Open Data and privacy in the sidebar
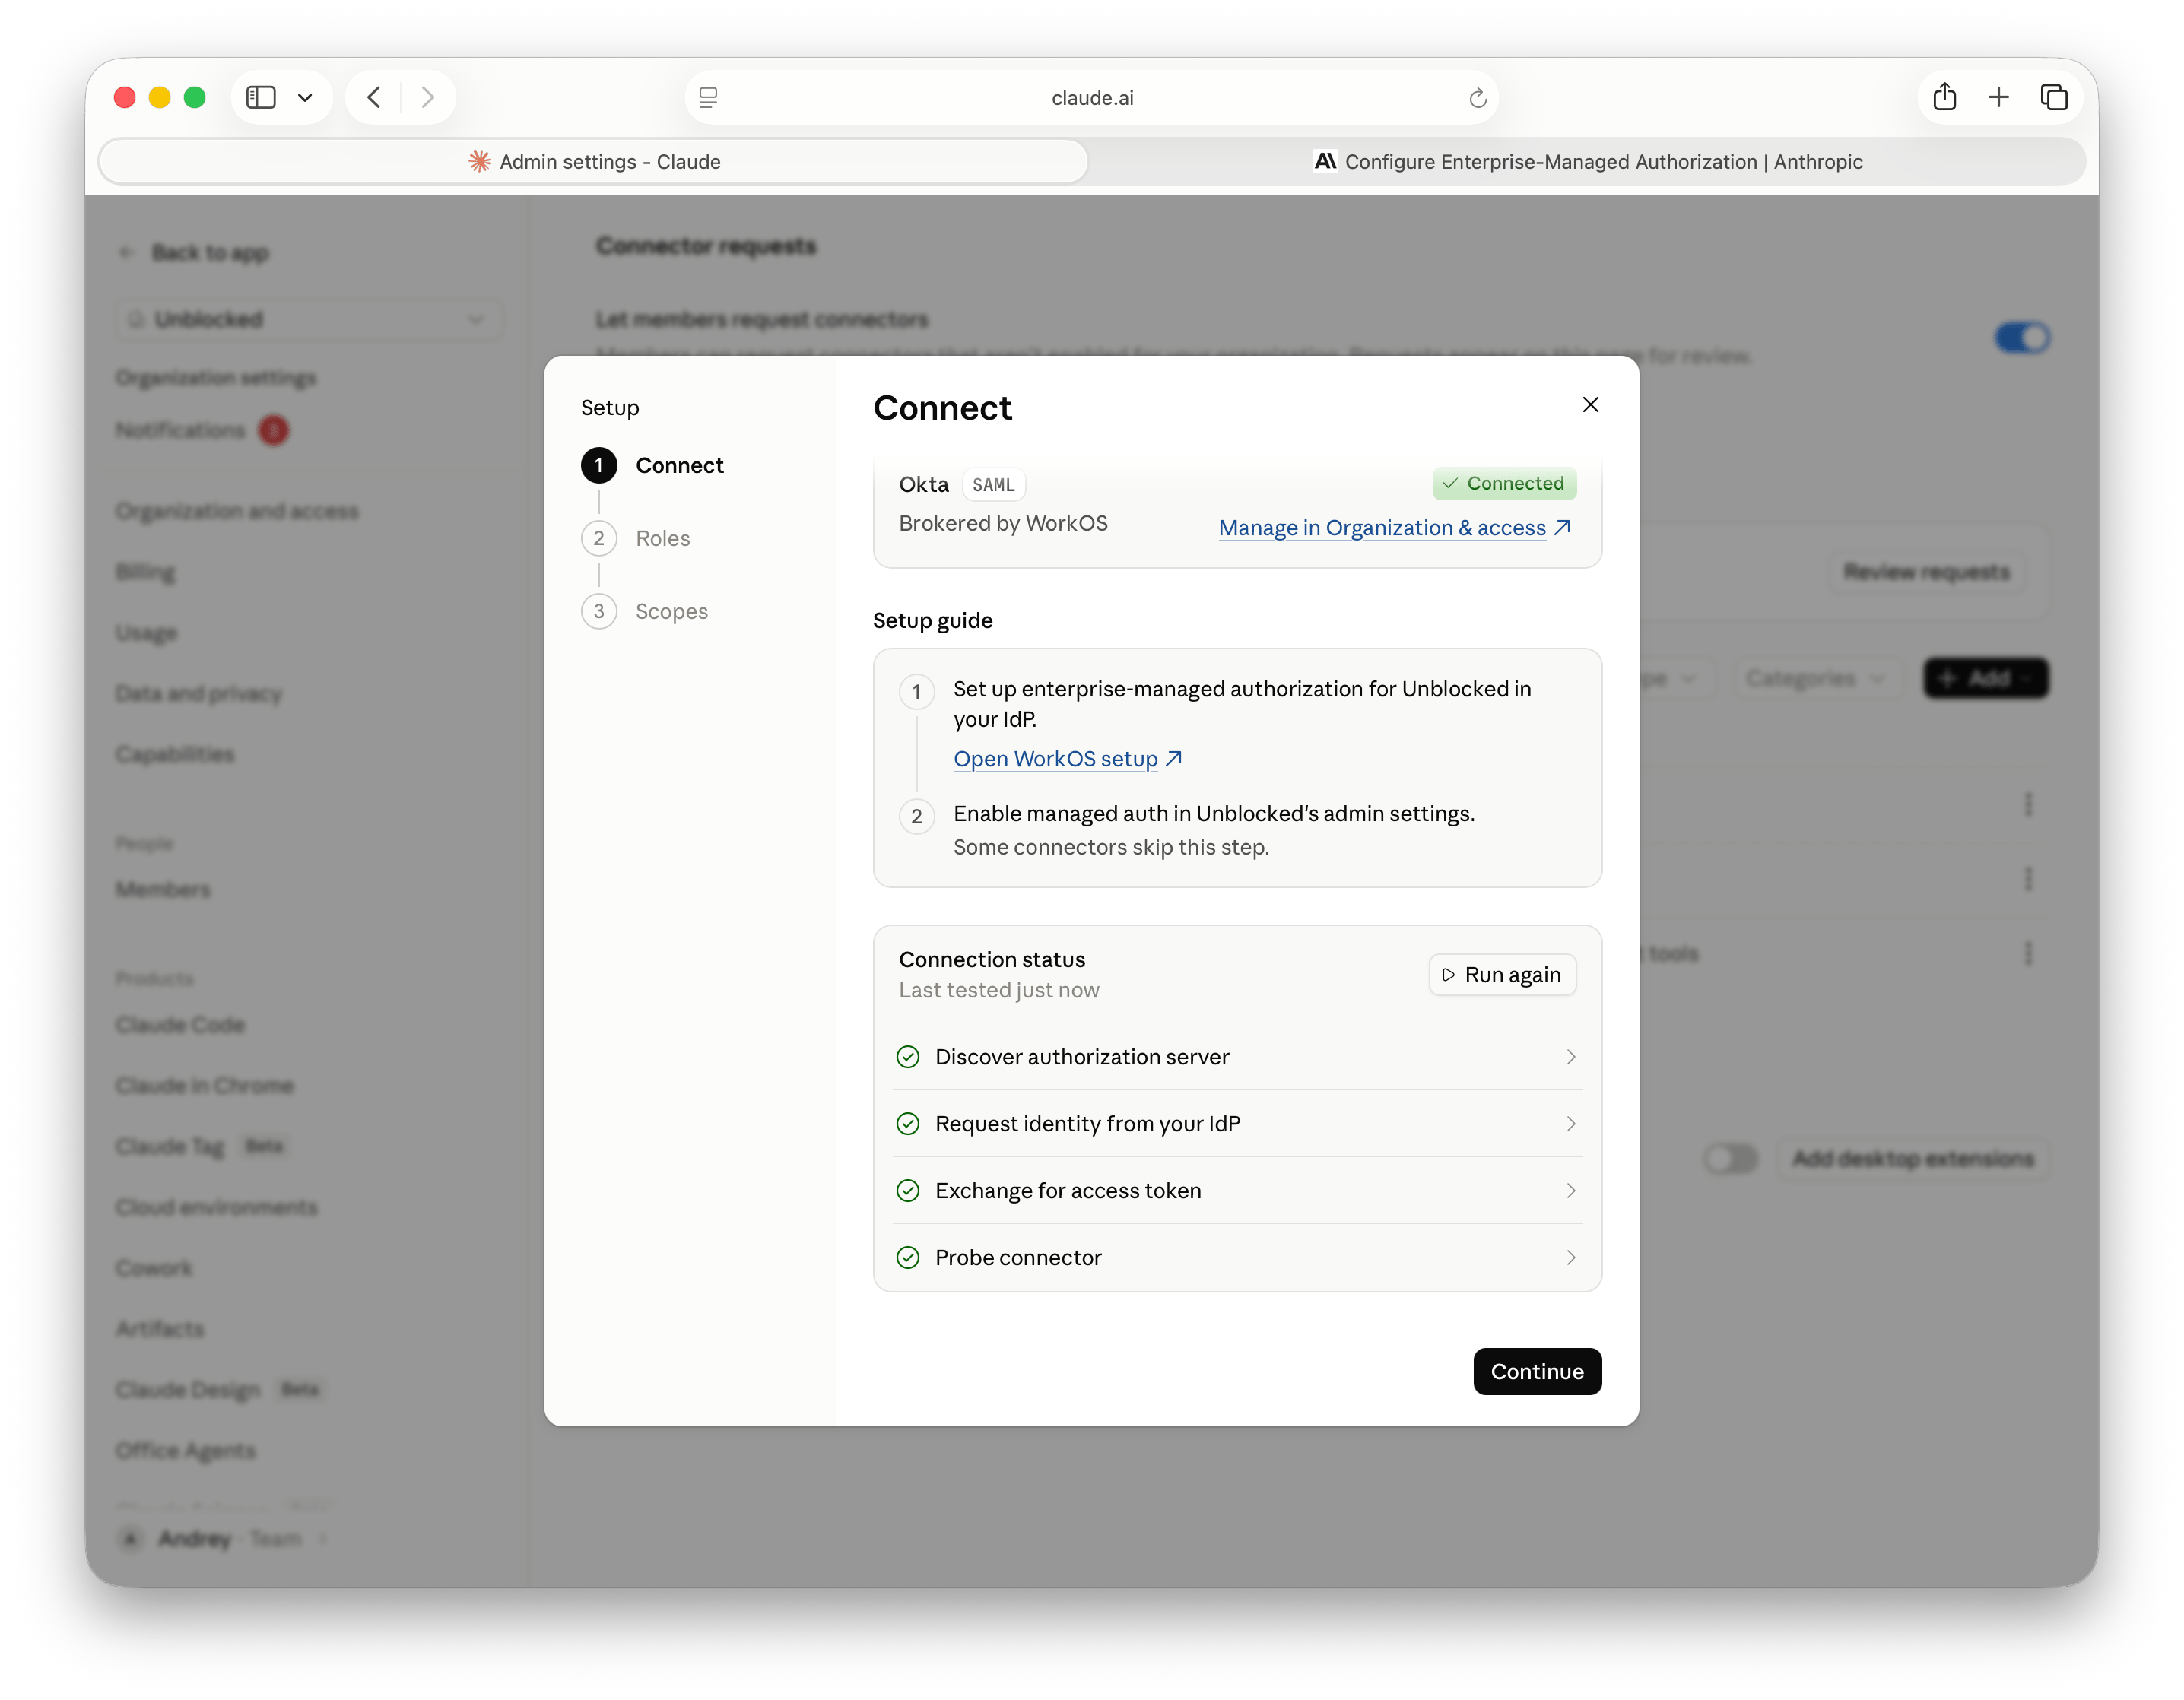2184x1700 pixels. 198,693
